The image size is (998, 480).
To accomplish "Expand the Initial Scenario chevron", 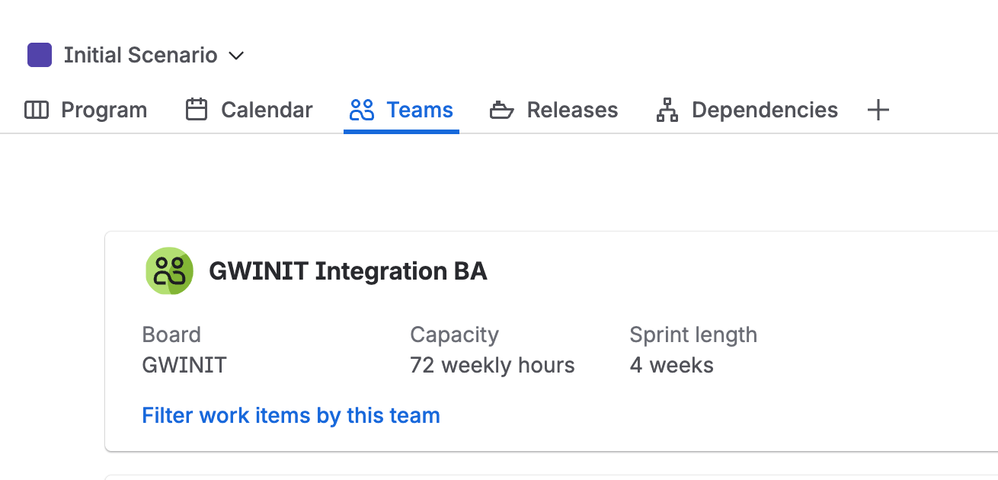I will point(236,56).
